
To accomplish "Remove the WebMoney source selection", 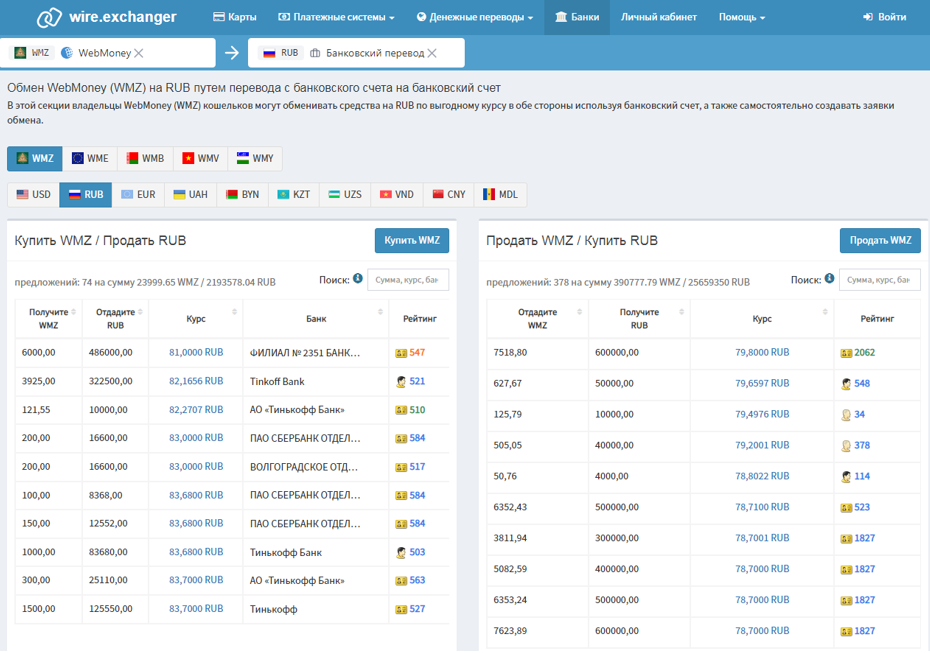I will 139,53.
